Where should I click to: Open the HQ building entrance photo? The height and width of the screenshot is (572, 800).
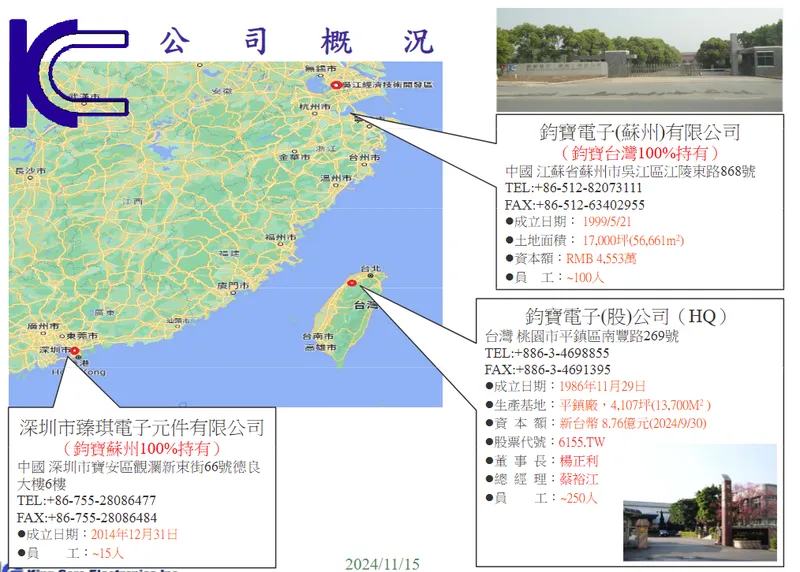point(700,503)
